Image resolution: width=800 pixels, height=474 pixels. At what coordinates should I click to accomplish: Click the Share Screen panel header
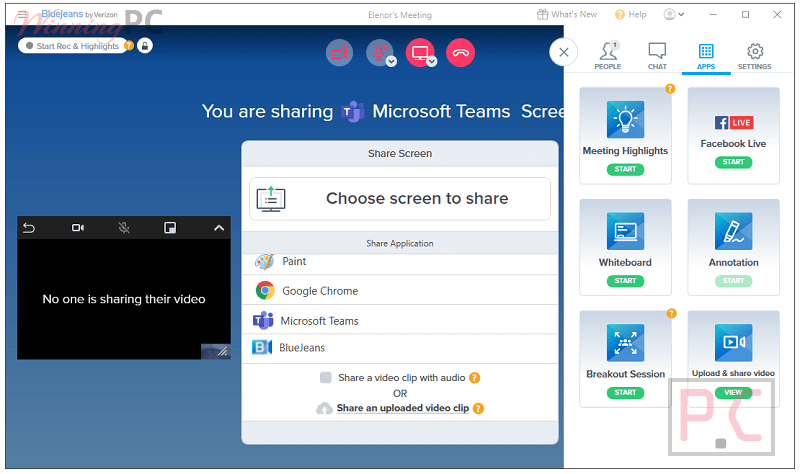click(399, 153)
